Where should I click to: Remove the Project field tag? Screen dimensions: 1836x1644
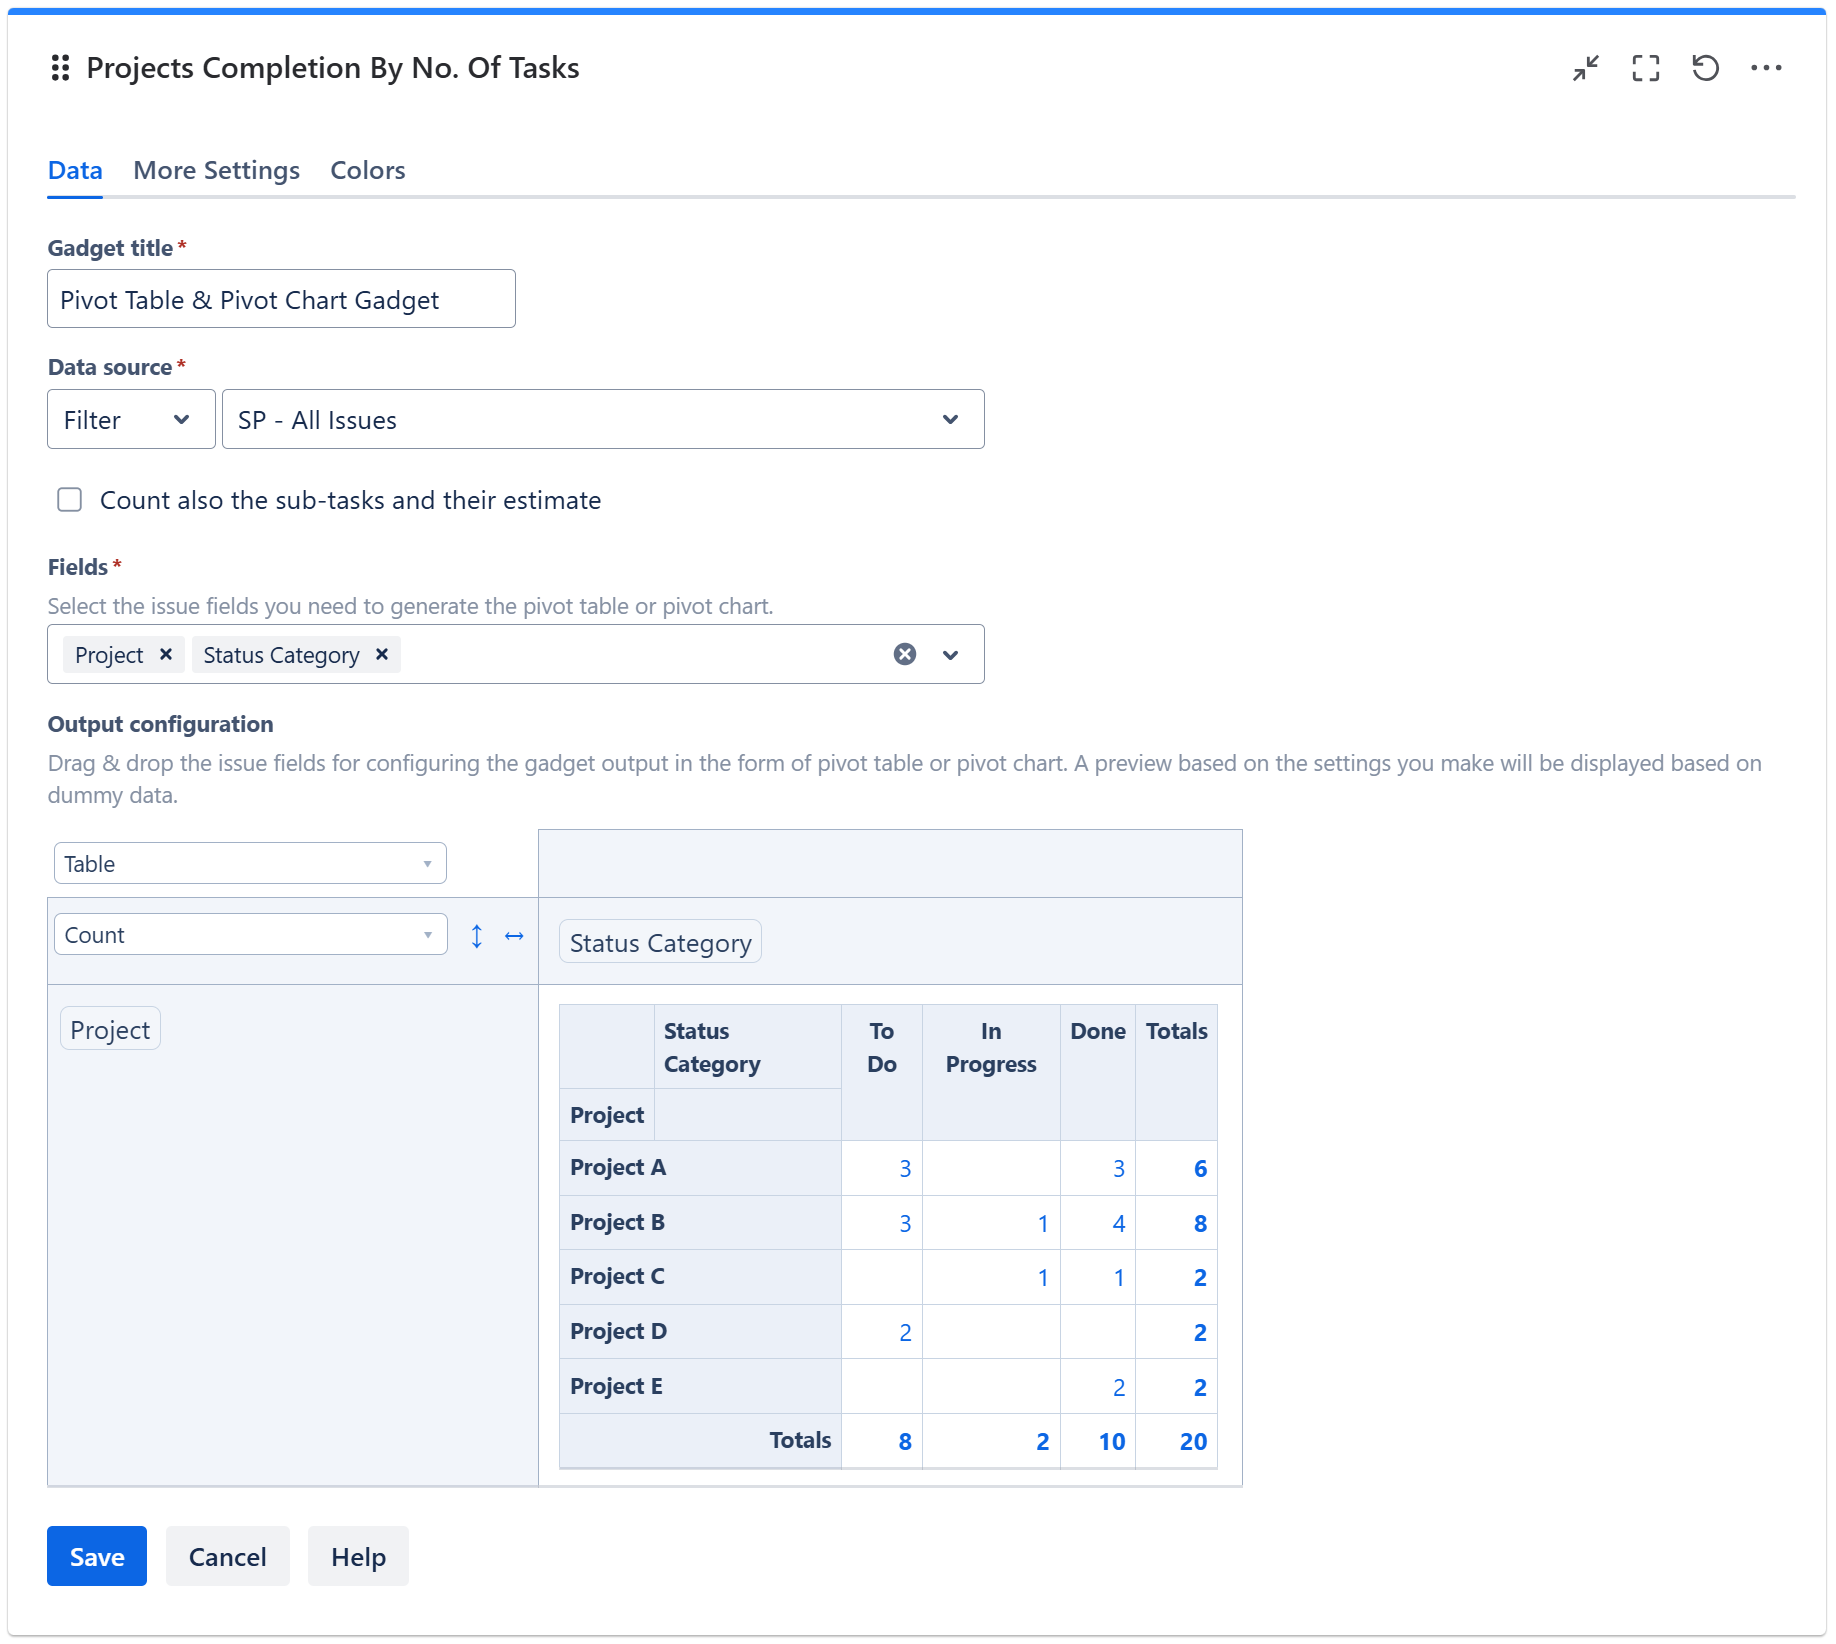tap(166, 654)
